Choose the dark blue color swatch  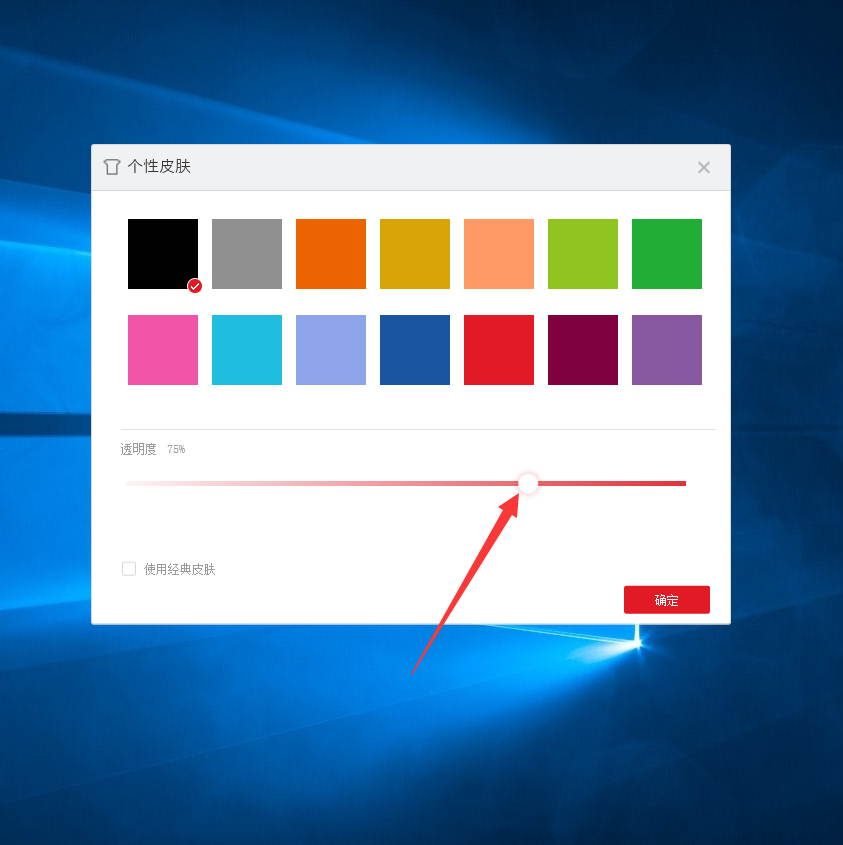pyautogui.click(x=415, y=350)
